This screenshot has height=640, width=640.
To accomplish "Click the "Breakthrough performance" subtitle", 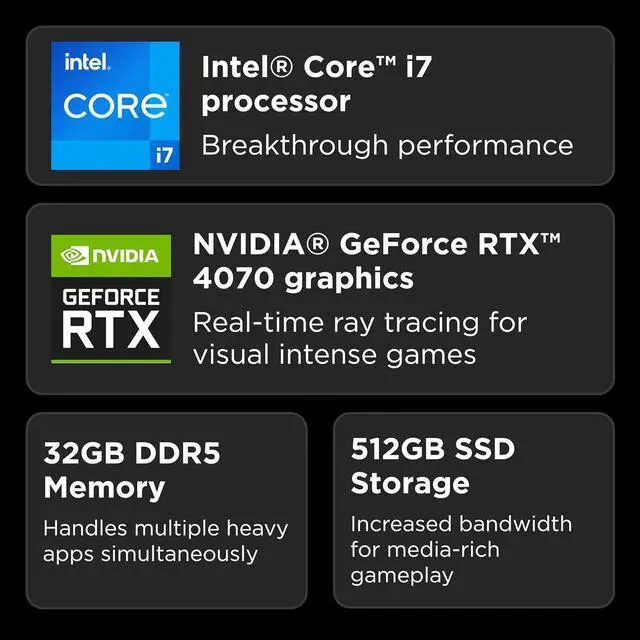I will click(387, 145).
